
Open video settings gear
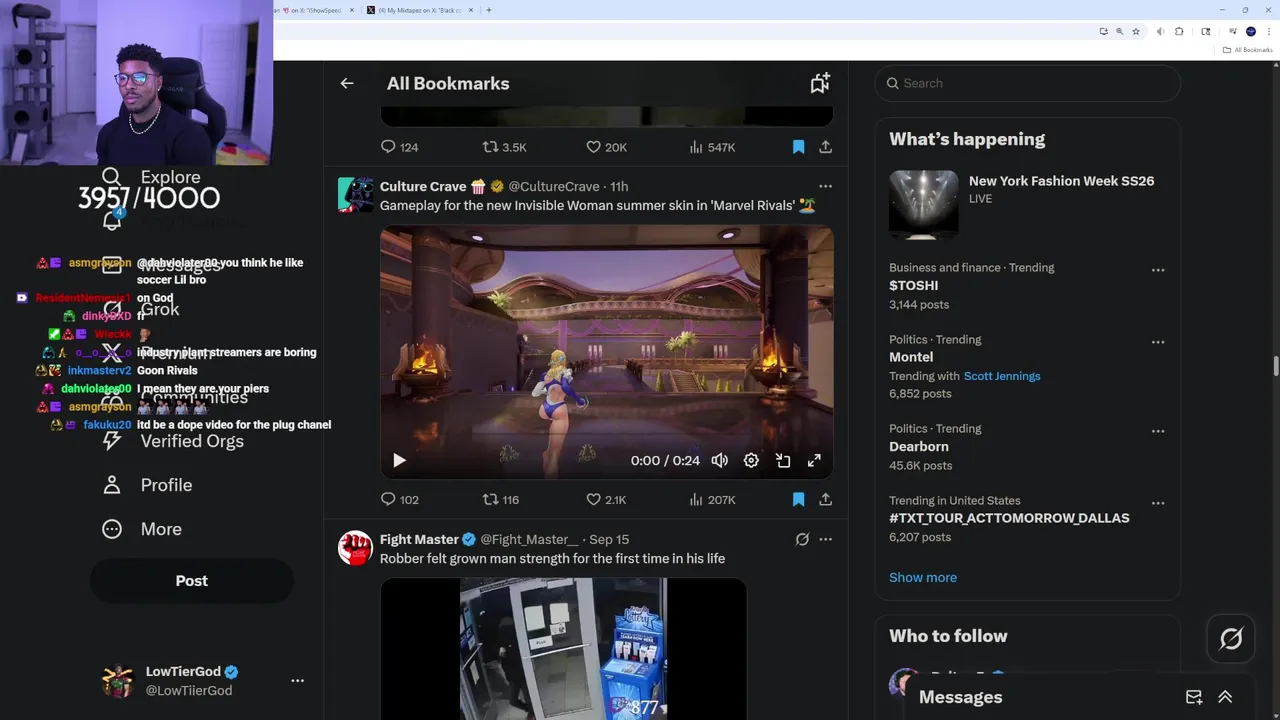tap(751, 460)
